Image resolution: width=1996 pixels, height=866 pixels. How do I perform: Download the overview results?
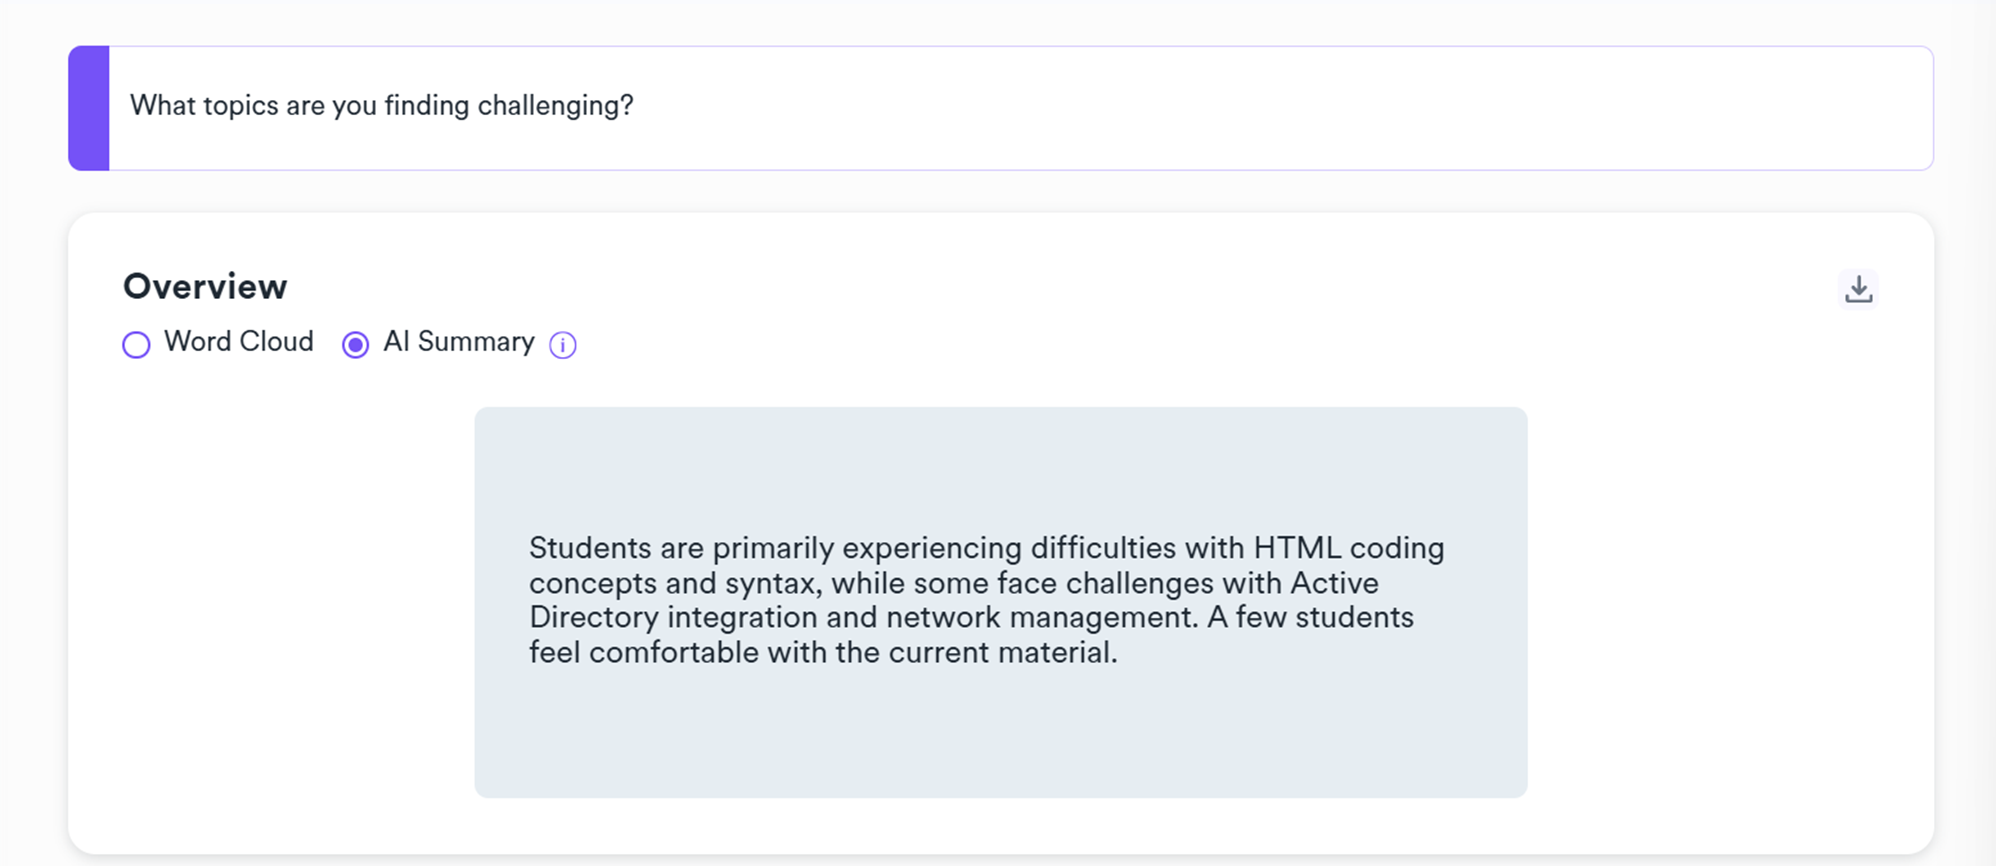pyautogui.click(x=1858, y=289)
